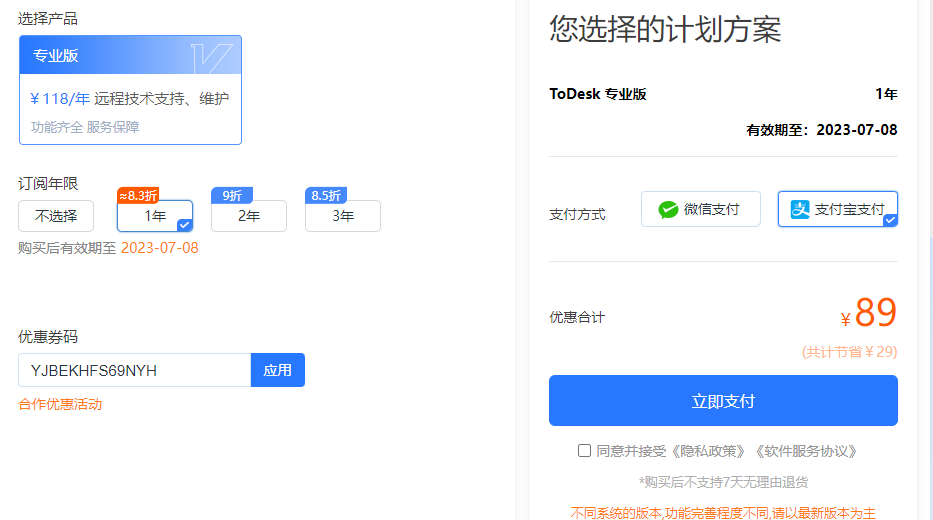The width and height of the screenshot is (933, 520).
Task: Choose the 不选择 subscription option
Action: (56, 216)
